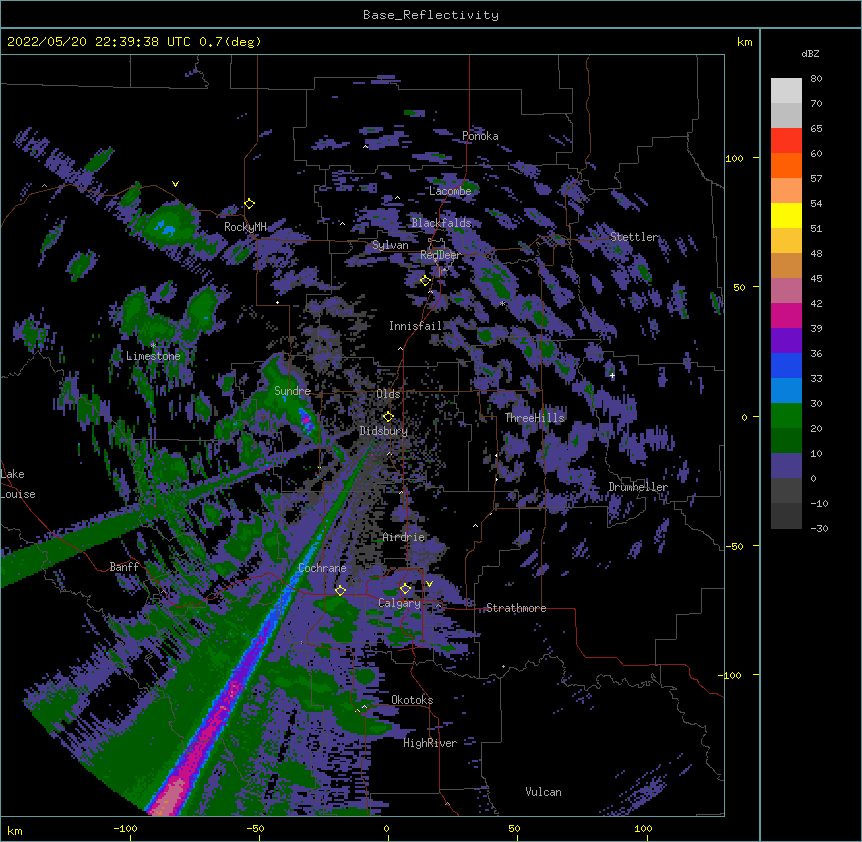Select the Lacombe label on the map

click(x=450, y=191)
